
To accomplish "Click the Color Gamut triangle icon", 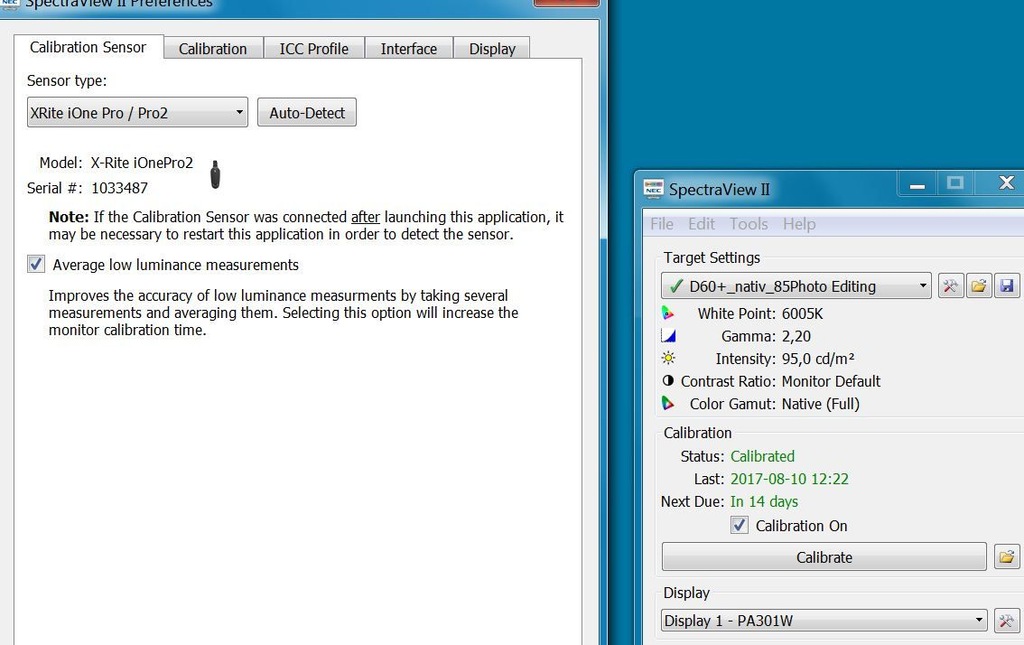I will pos(667,403).
